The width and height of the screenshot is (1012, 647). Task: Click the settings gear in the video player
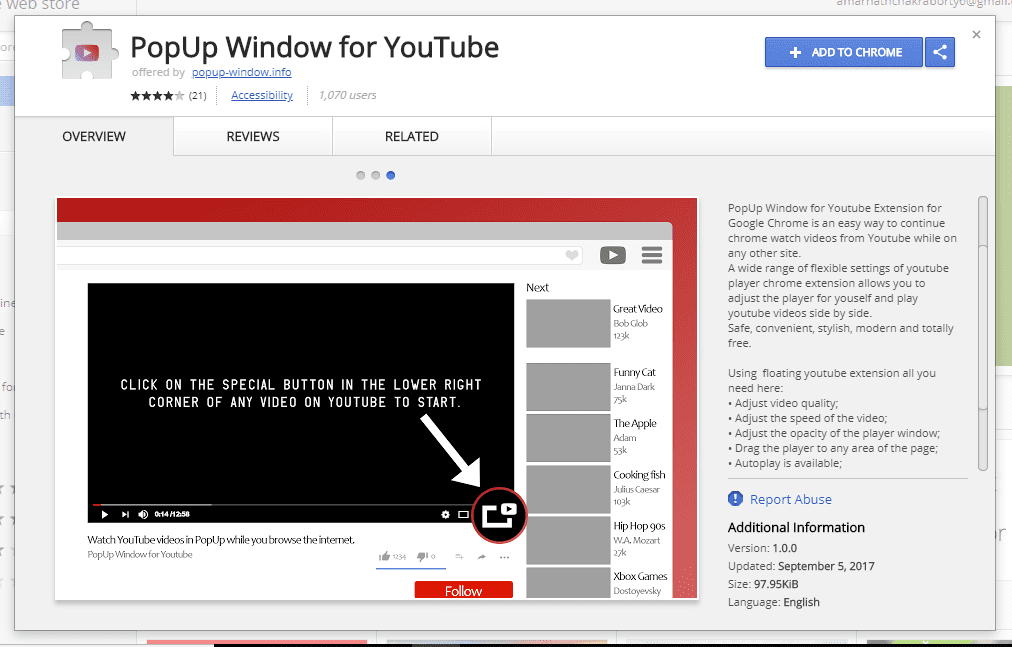pyautogui.click(x=445, y=515)
